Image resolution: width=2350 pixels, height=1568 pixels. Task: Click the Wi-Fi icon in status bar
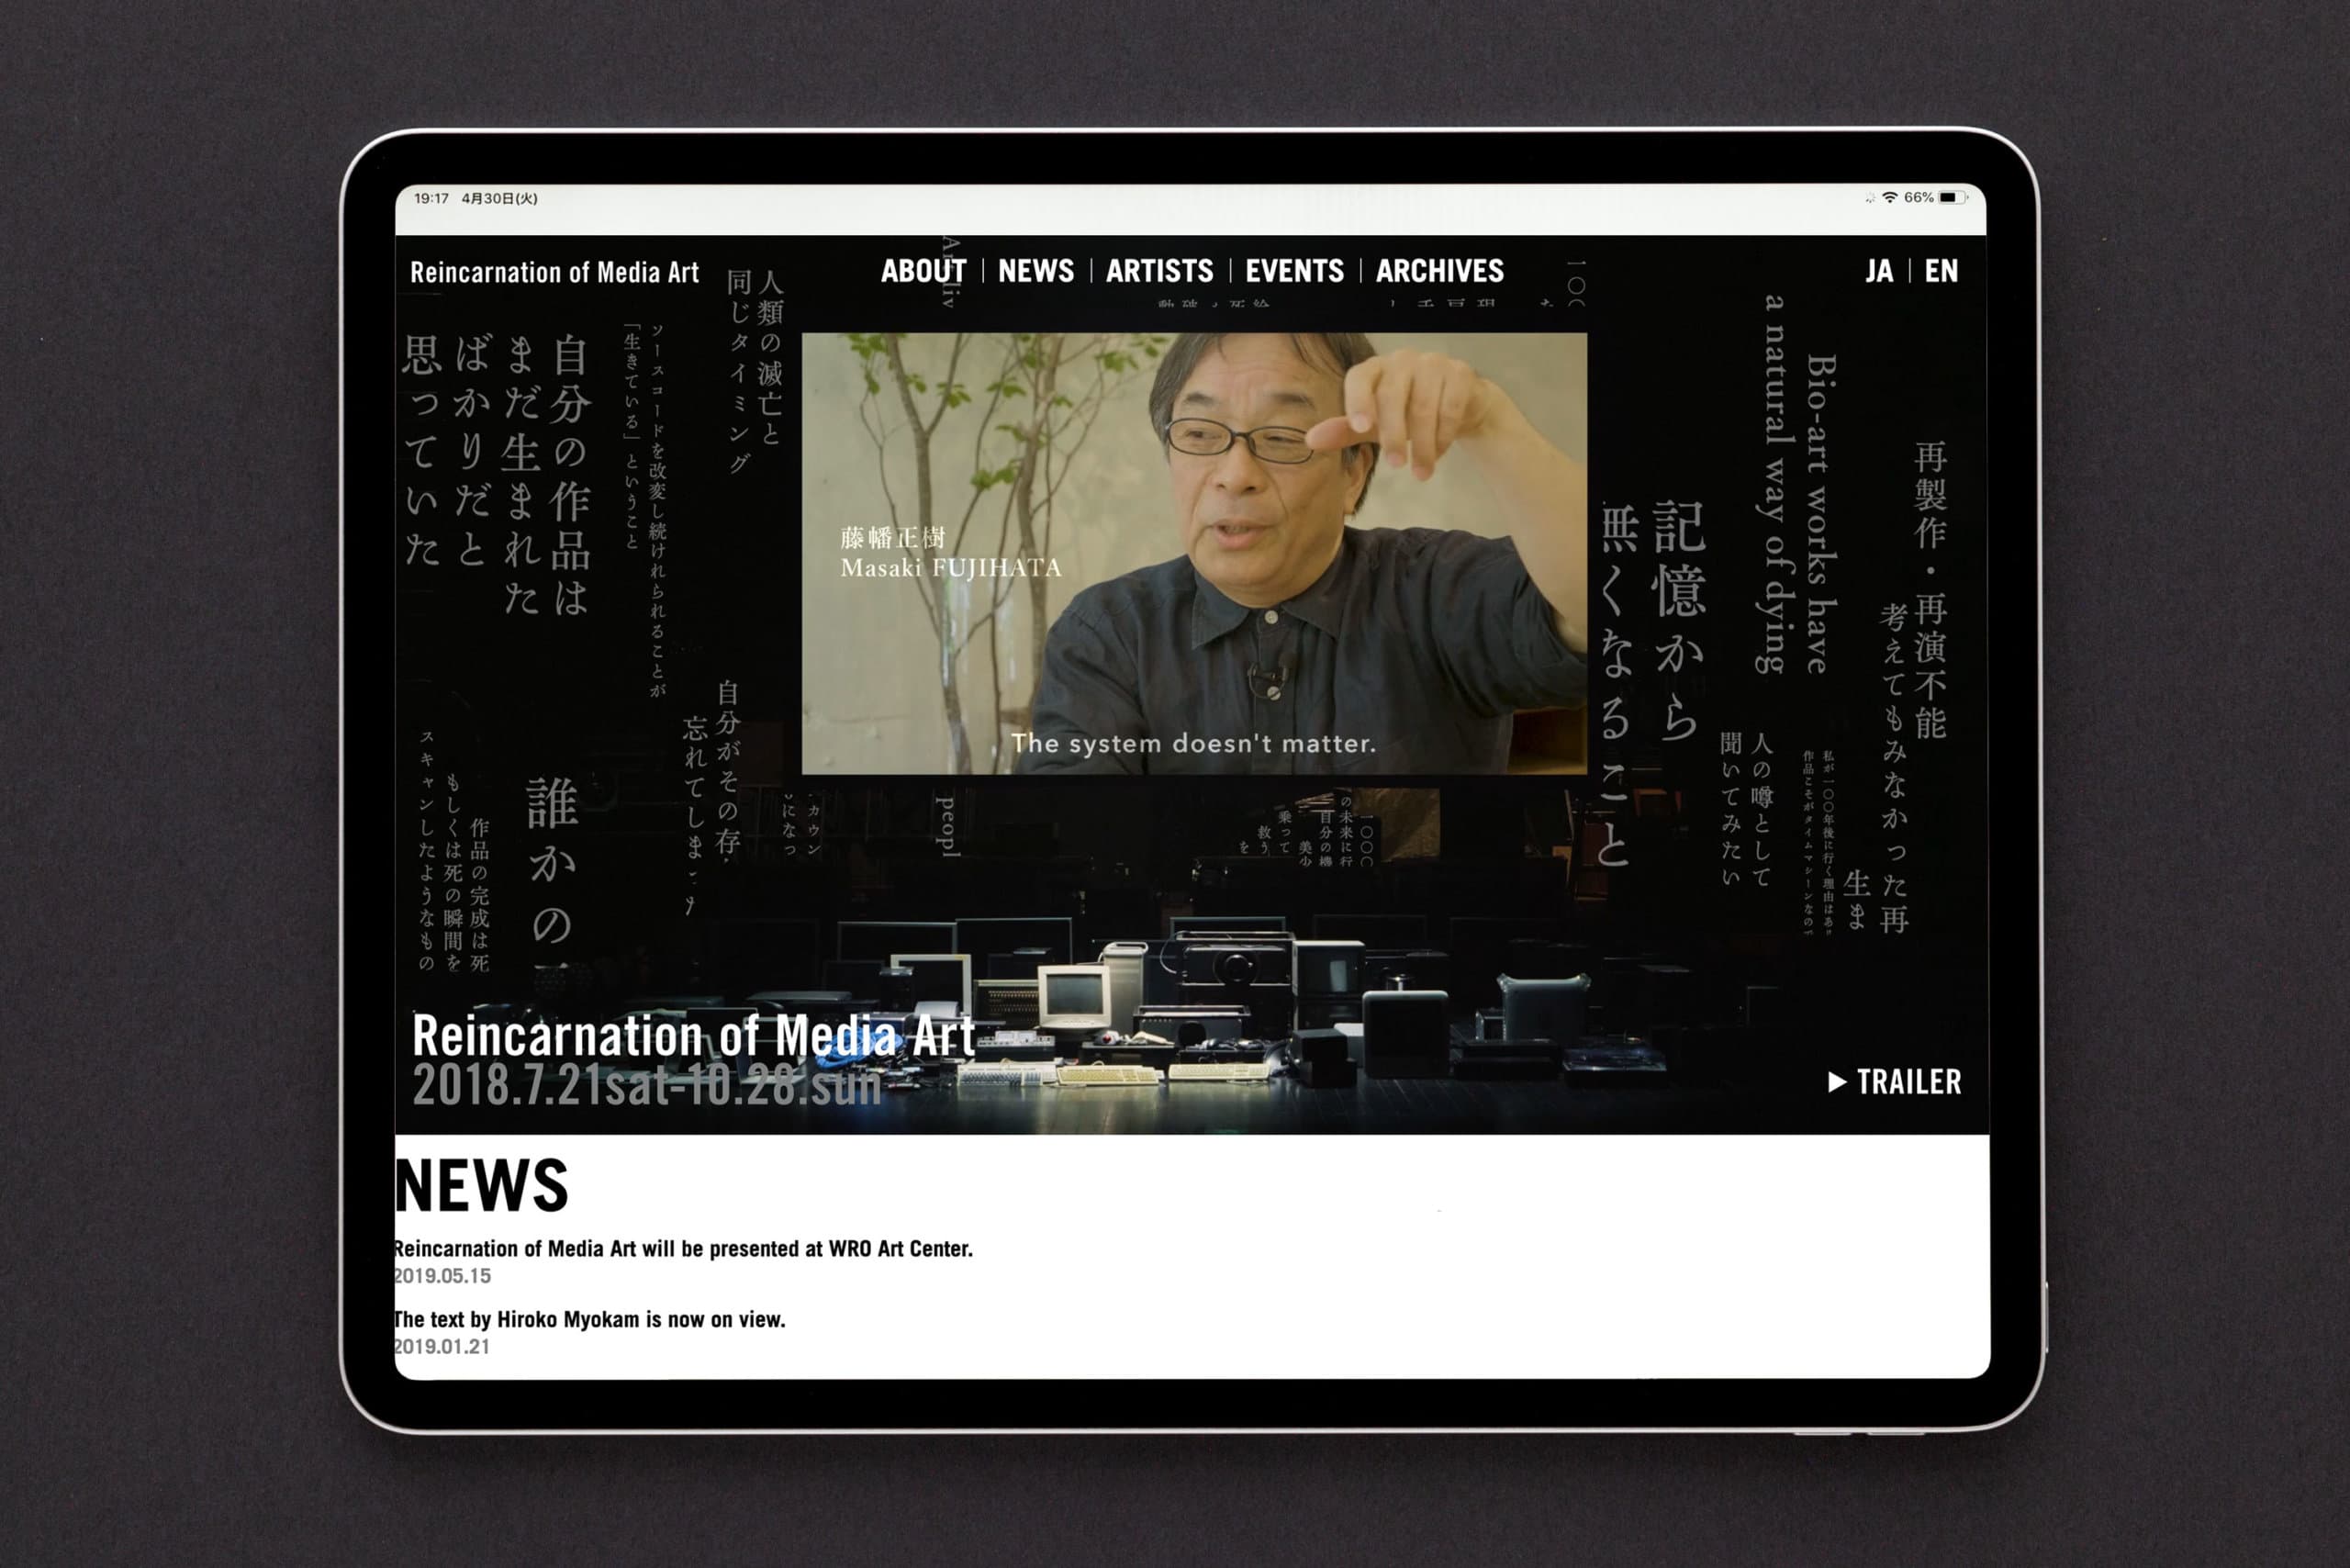point(1889,198)
